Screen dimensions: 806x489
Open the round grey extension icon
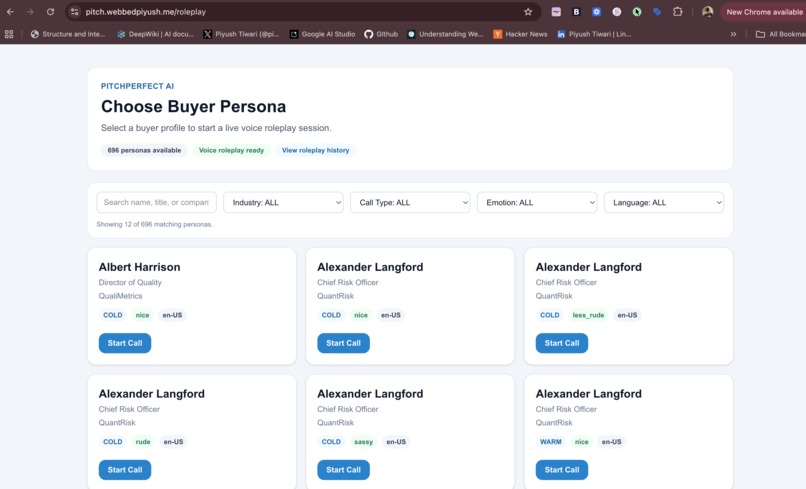point(617,12)
